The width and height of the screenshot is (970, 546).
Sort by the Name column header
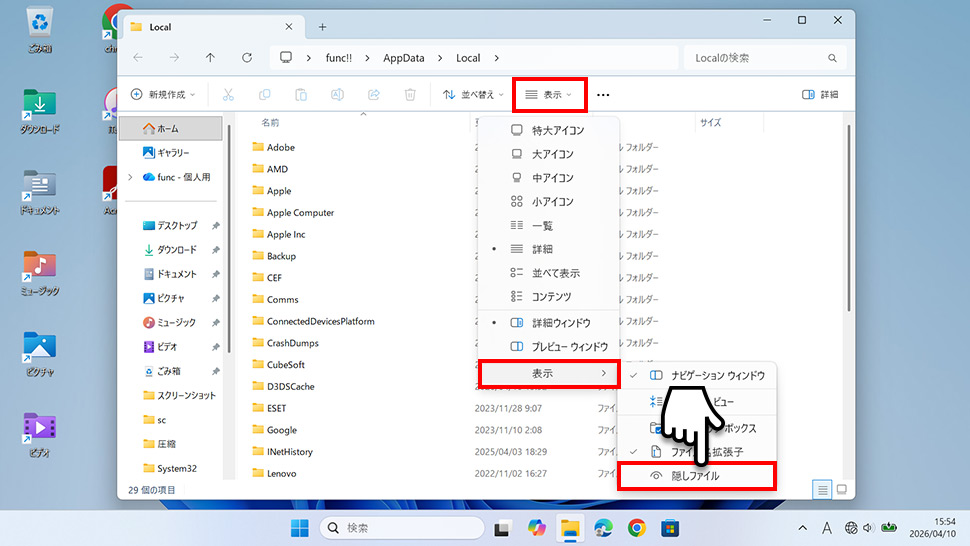point(270,122)
